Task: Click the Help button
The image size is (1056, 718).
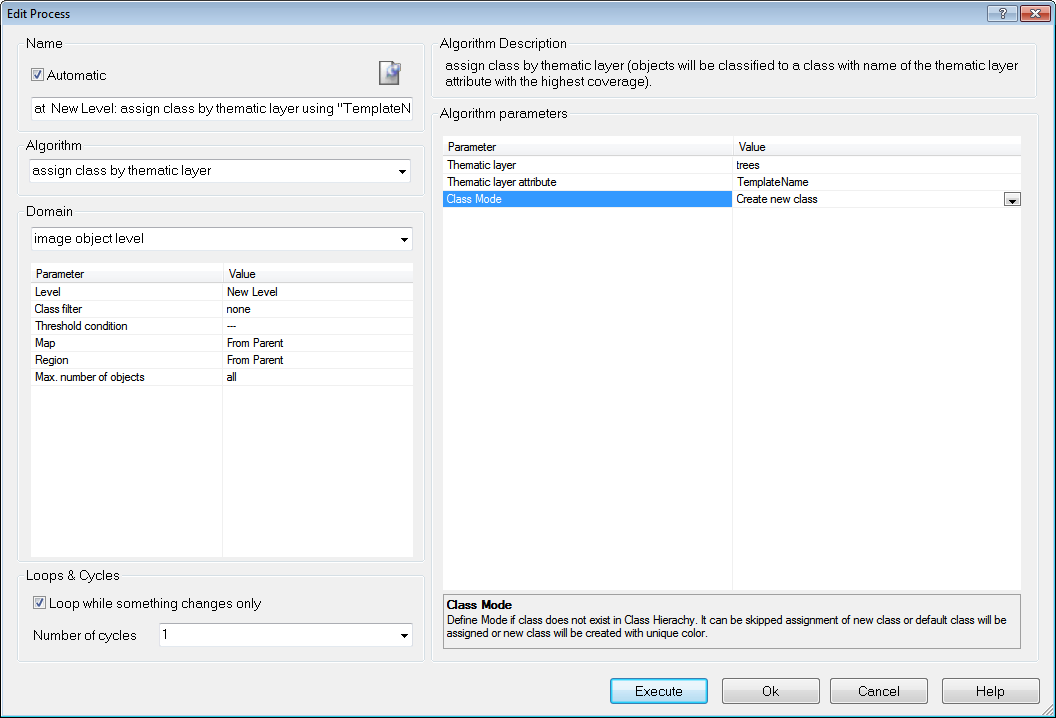Action: (990, 691)
